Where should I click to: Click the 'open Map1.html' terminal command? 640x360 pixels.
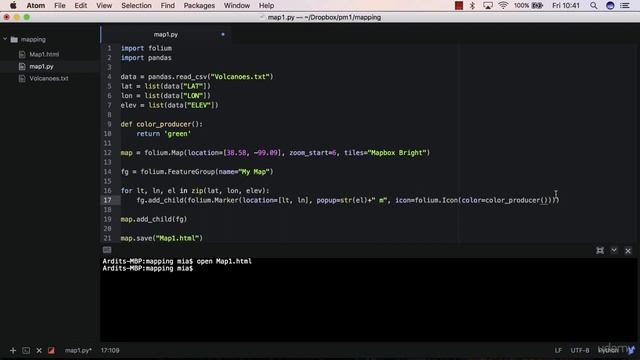224,261
